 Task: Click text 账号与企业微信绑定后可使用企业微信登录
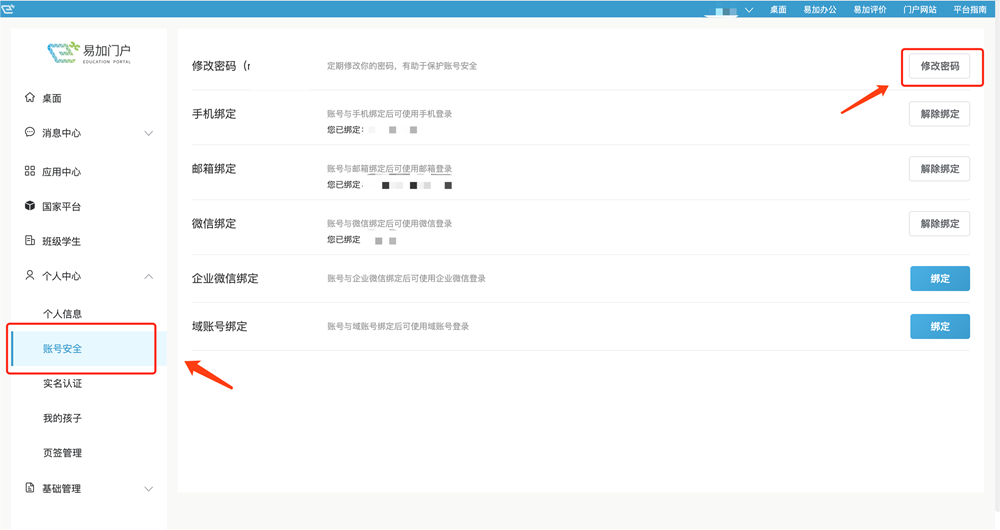tap(406, 278)
